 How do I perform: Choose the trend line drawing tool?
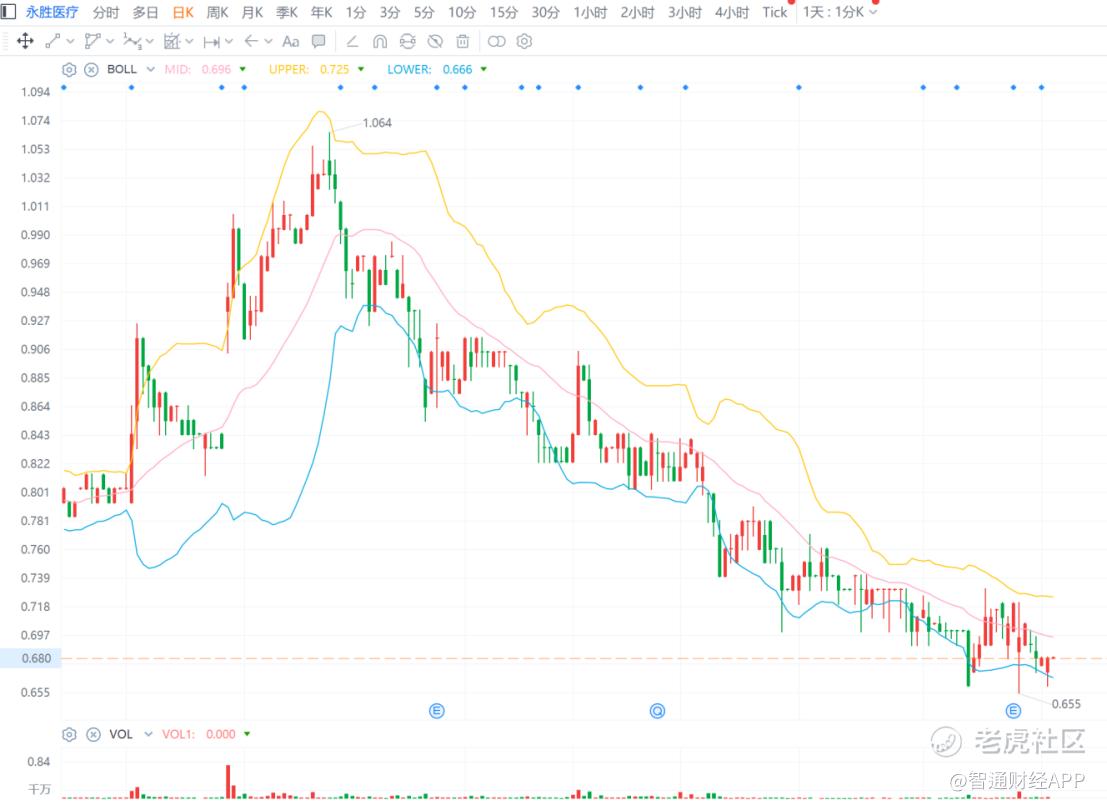[53, 41]
